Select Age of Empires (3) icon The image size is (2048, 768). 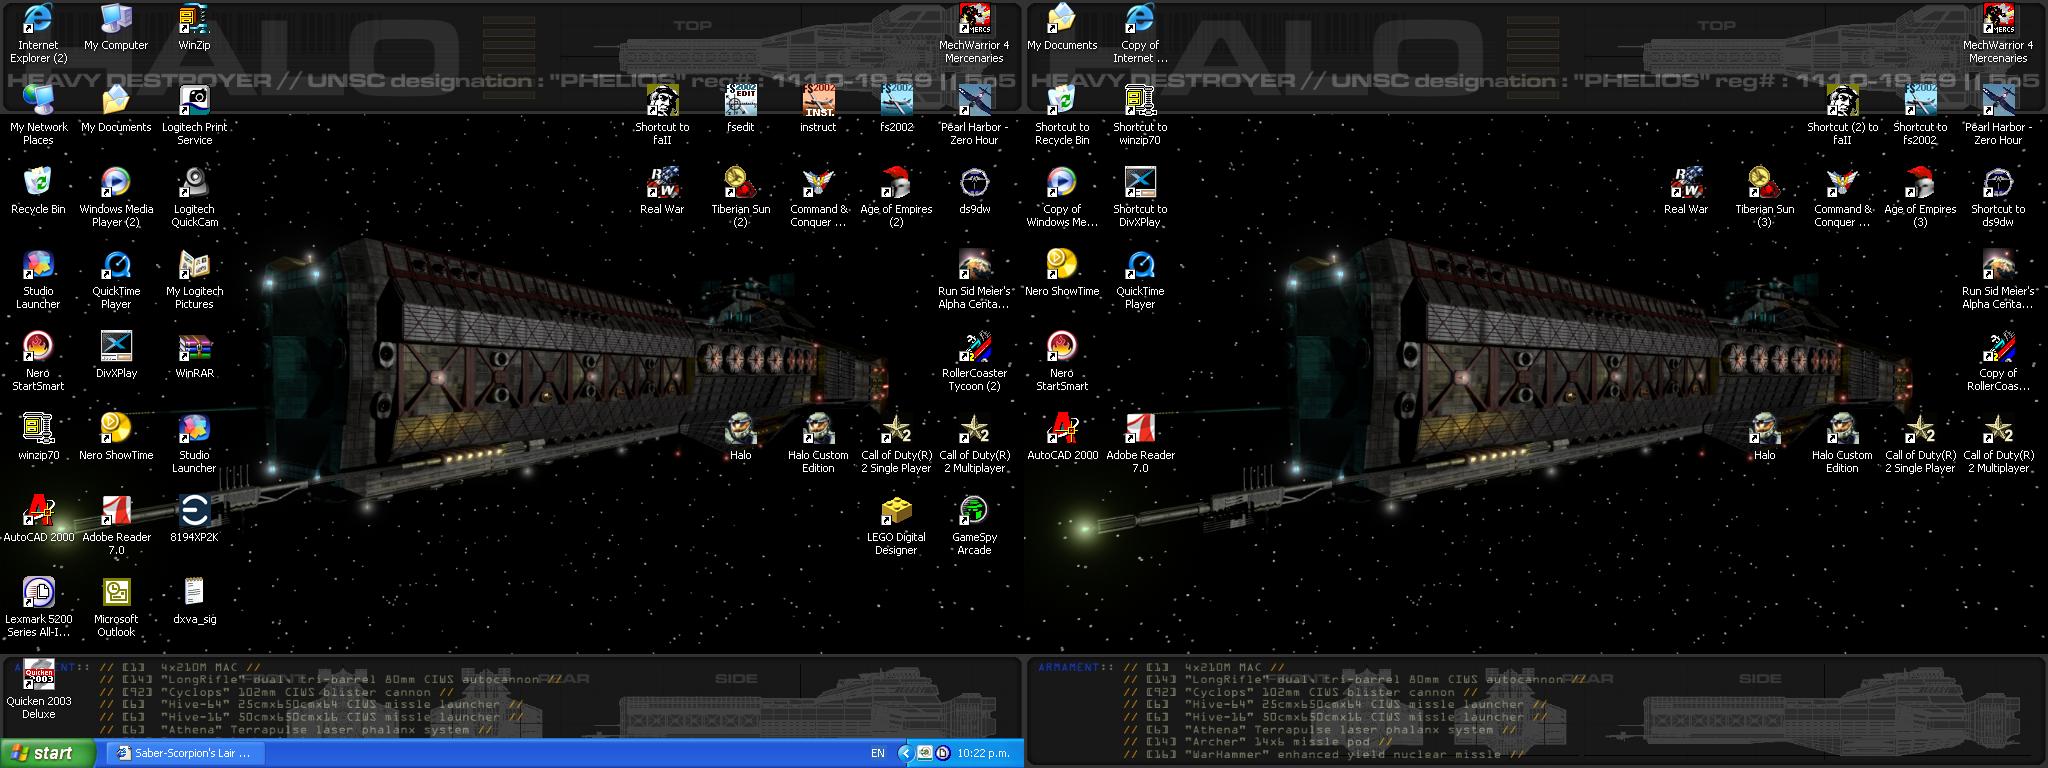(x=1920, y=197)
